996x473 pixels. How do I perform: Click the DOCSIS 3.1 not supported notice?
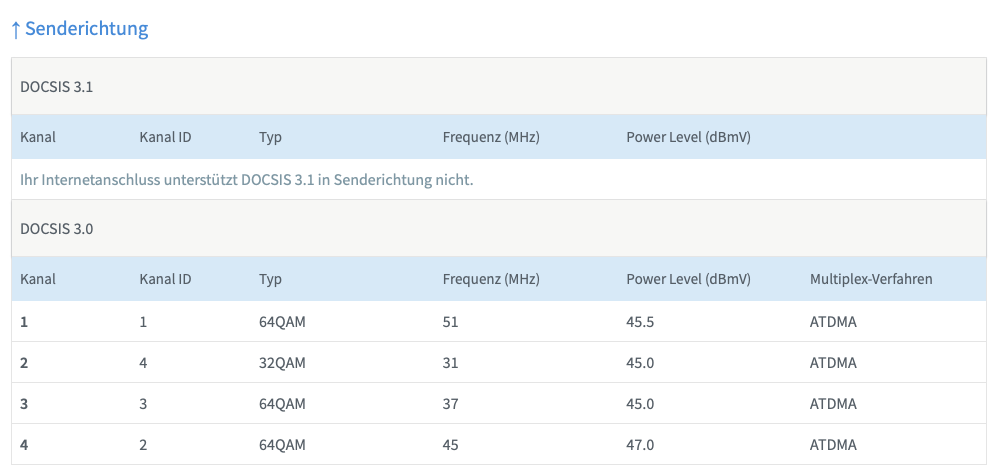coord(246,180)
